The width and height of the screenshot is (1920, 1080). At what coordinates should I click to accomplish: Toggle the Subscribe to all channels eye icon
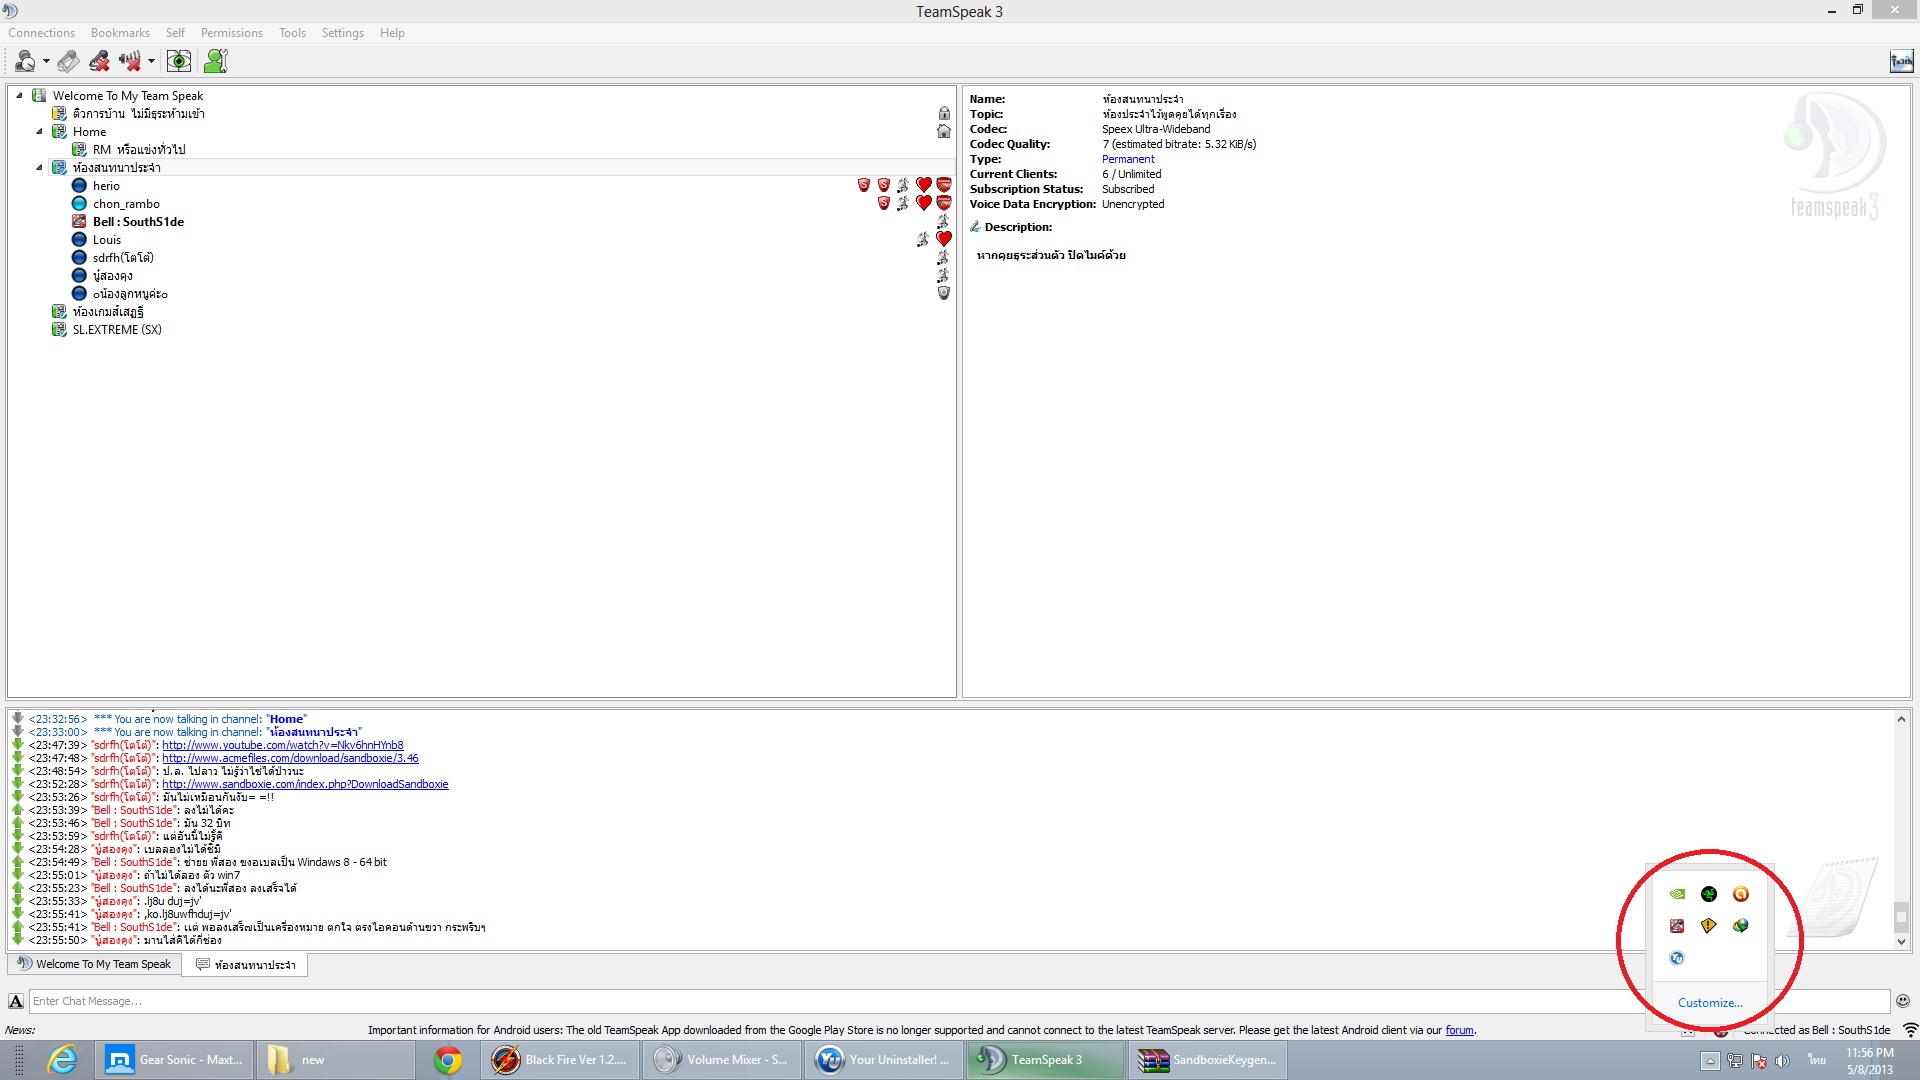click(x=178, y=62)
